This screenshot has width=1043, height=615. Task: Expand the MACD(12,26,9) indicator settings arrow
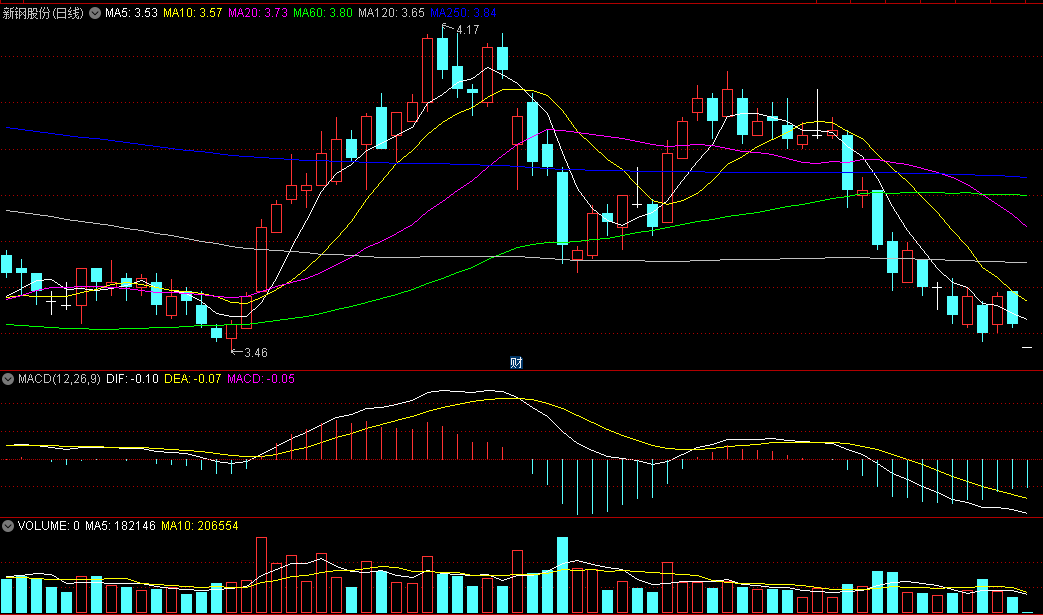coord(8,379)
